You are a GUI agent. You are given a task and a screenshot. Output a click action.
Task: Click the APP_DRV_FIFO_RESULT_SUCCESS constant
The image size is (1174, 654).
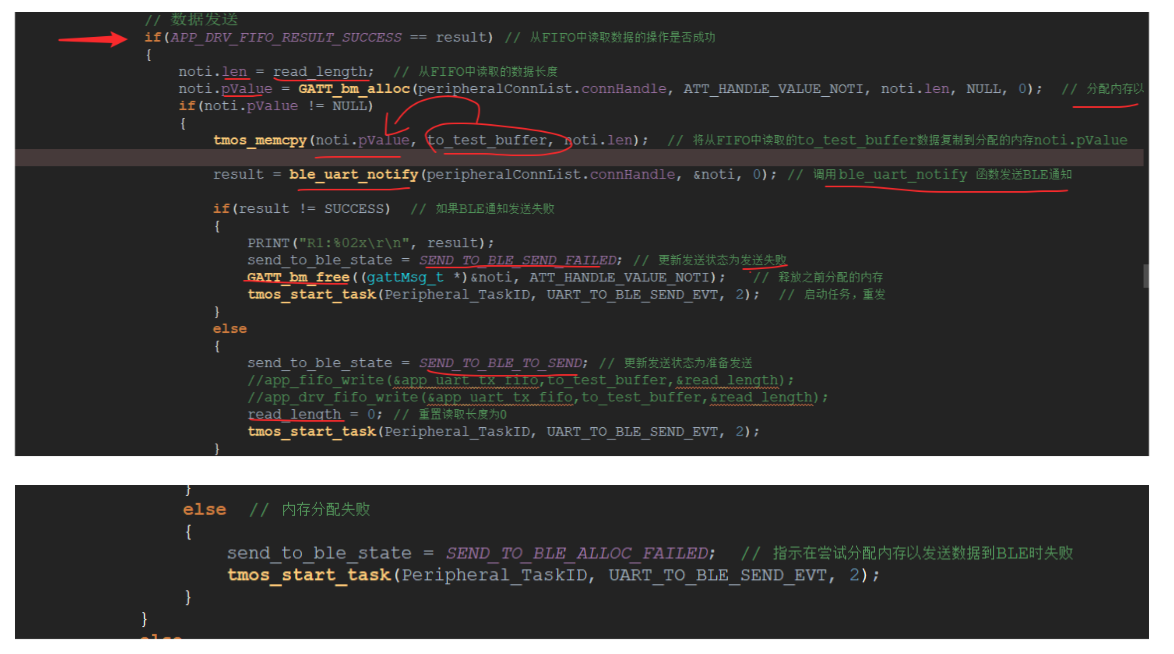point(286,37)
